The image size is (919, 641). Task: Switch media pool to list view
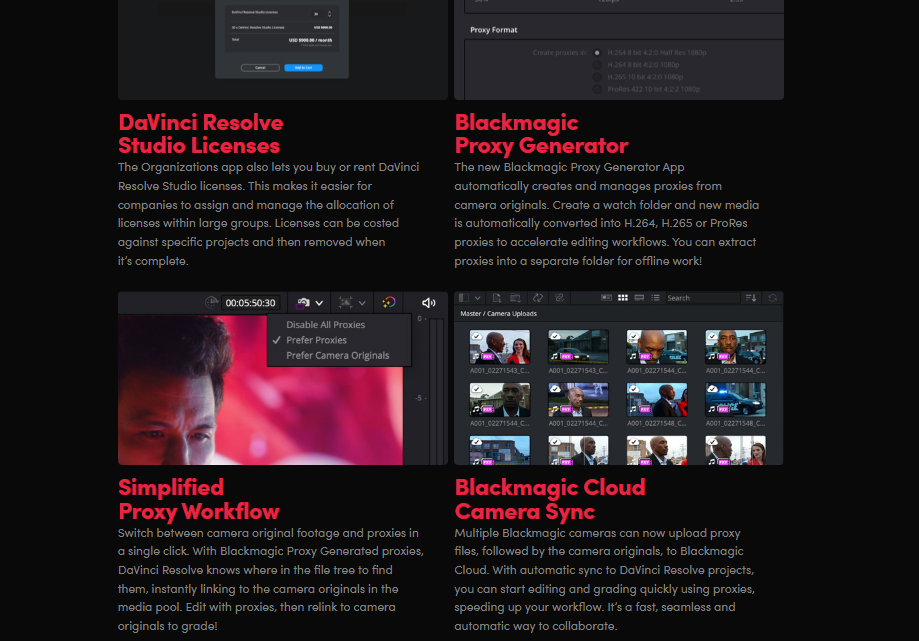(655, 298)
